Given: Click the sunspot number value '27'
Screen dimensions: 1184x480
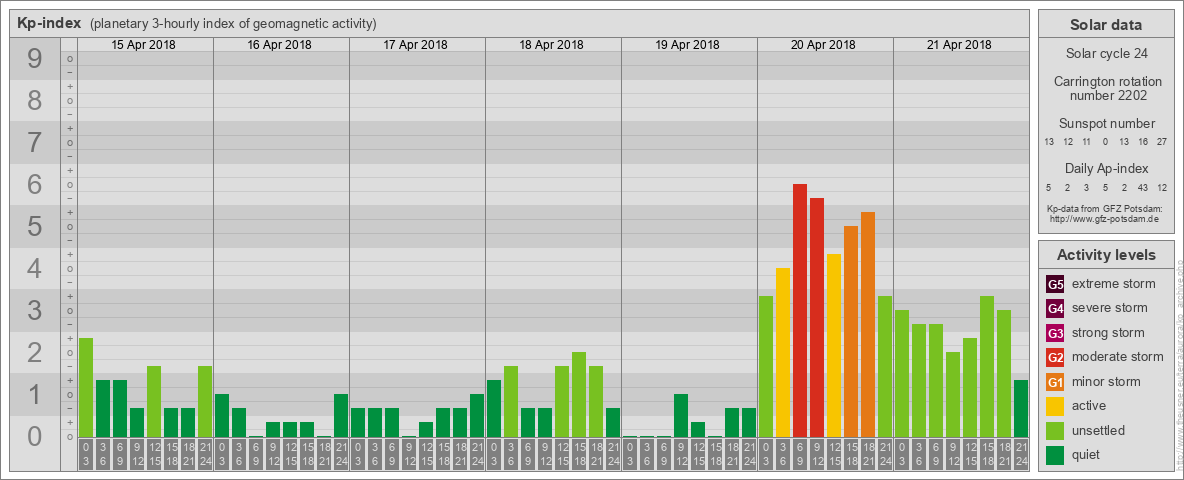Looking at the screenshot, I should coord(1161,142).
